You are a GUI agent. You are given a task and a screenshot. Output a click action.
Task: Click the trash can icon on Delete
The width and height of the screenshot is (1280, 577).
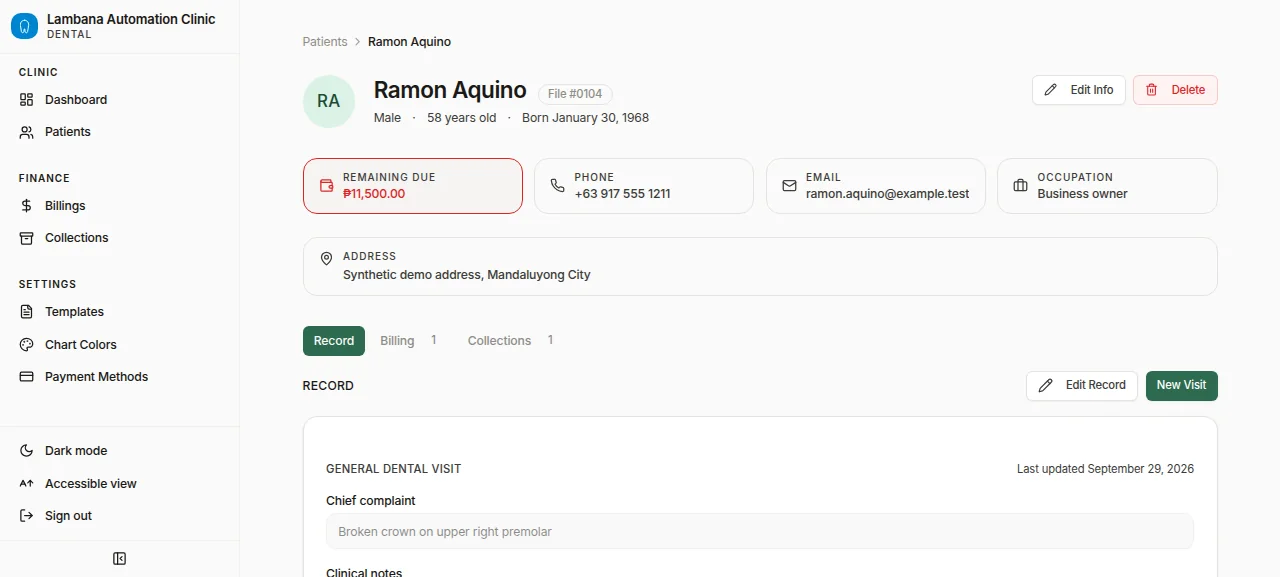coord(1151,90)
